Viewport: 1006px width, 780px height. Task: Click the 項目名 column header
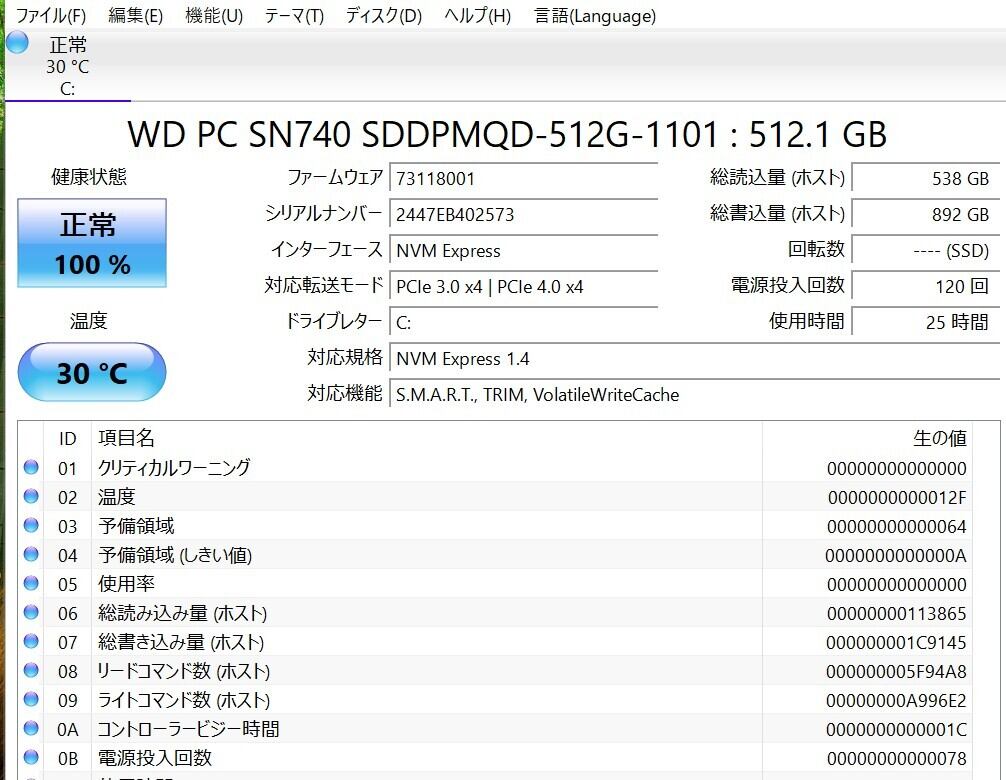click(x=126, y=438)
